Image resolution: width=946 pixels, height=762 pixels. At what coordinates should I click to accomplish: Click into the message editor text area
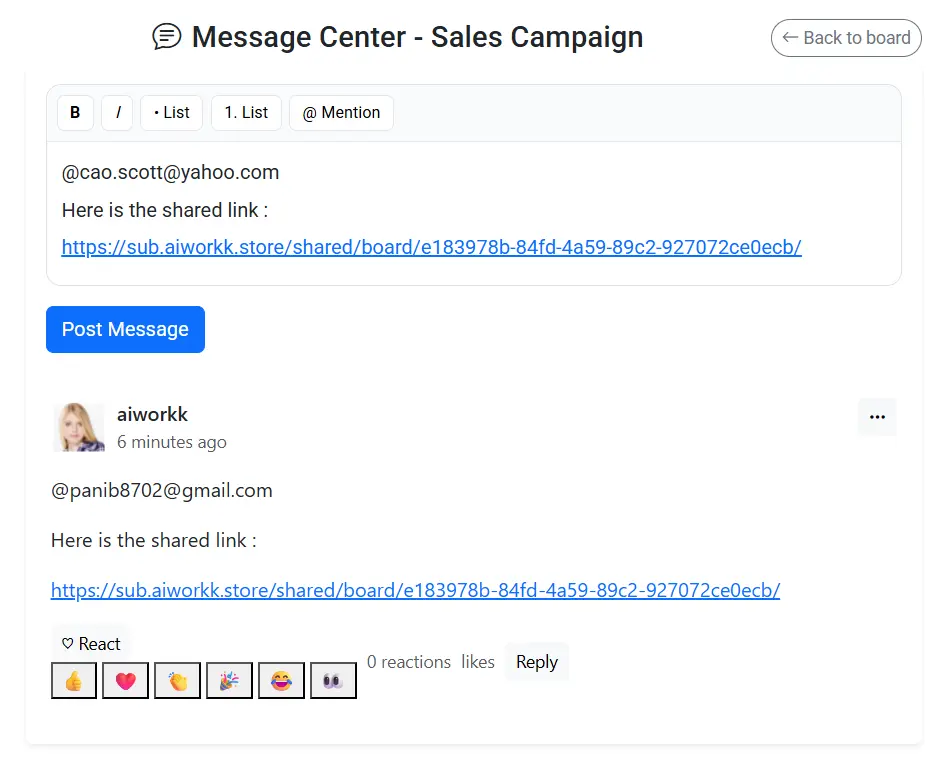[474, 213]
